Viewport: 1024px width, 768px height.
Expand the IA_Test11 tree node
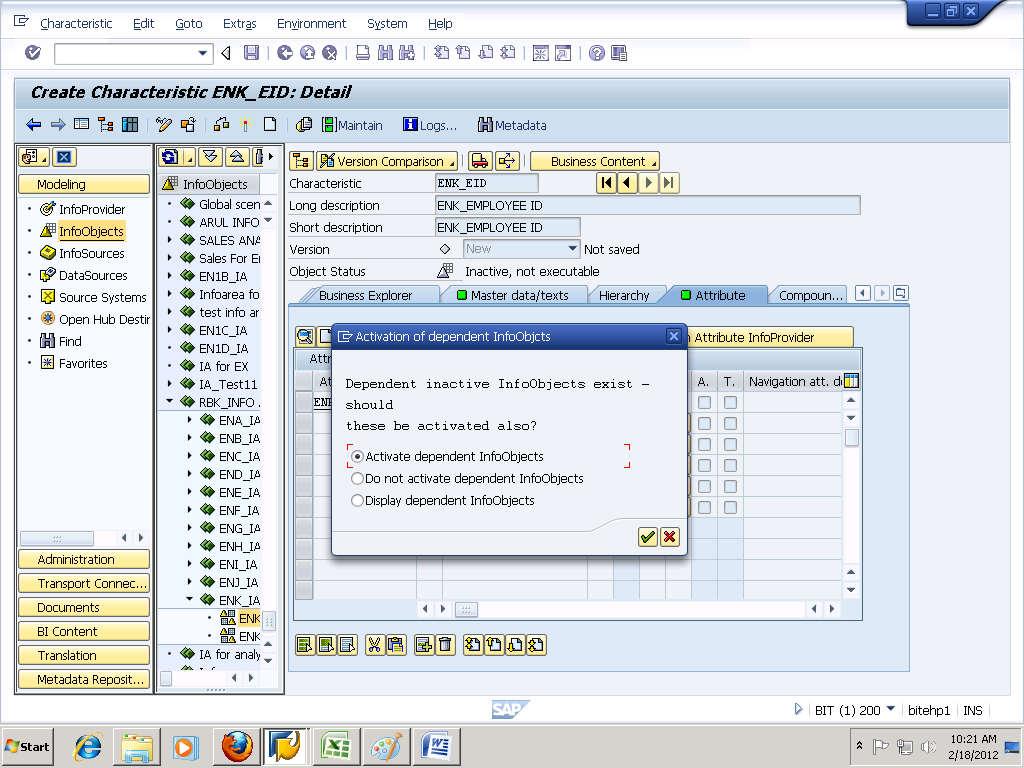(x=170, y=384)
